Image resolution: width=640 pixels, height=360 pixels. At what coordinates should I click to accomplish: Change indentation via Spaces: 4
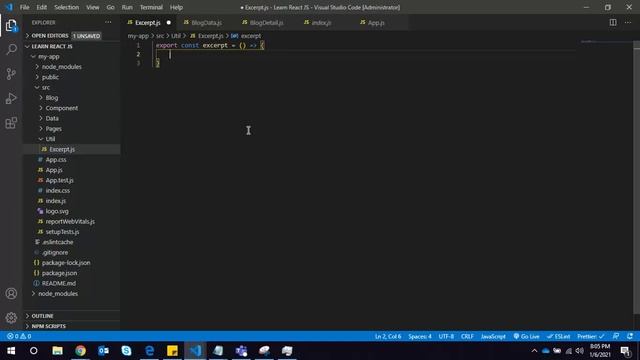tap(420, 336)
